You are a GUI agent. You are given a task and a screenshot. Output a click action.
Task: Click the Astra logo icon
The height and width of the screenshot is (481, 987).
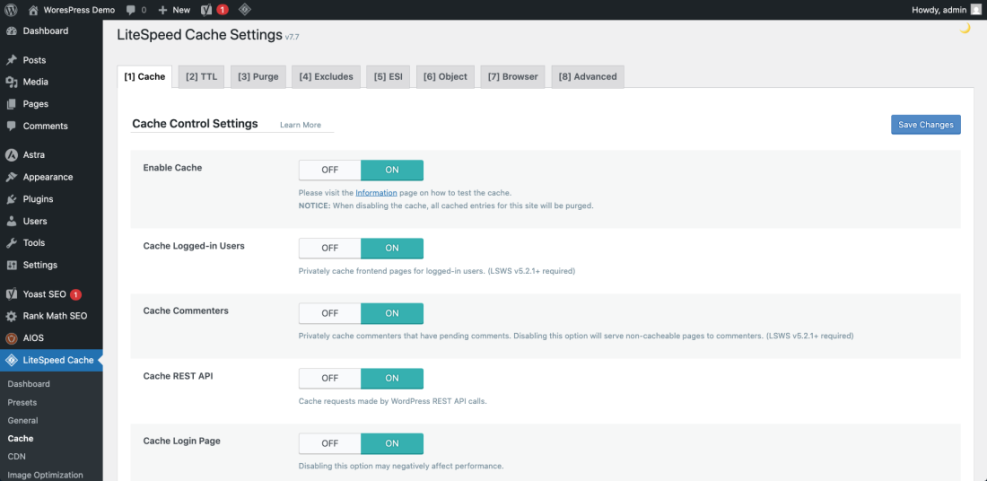pyautogui.click(x=11, y=155)
